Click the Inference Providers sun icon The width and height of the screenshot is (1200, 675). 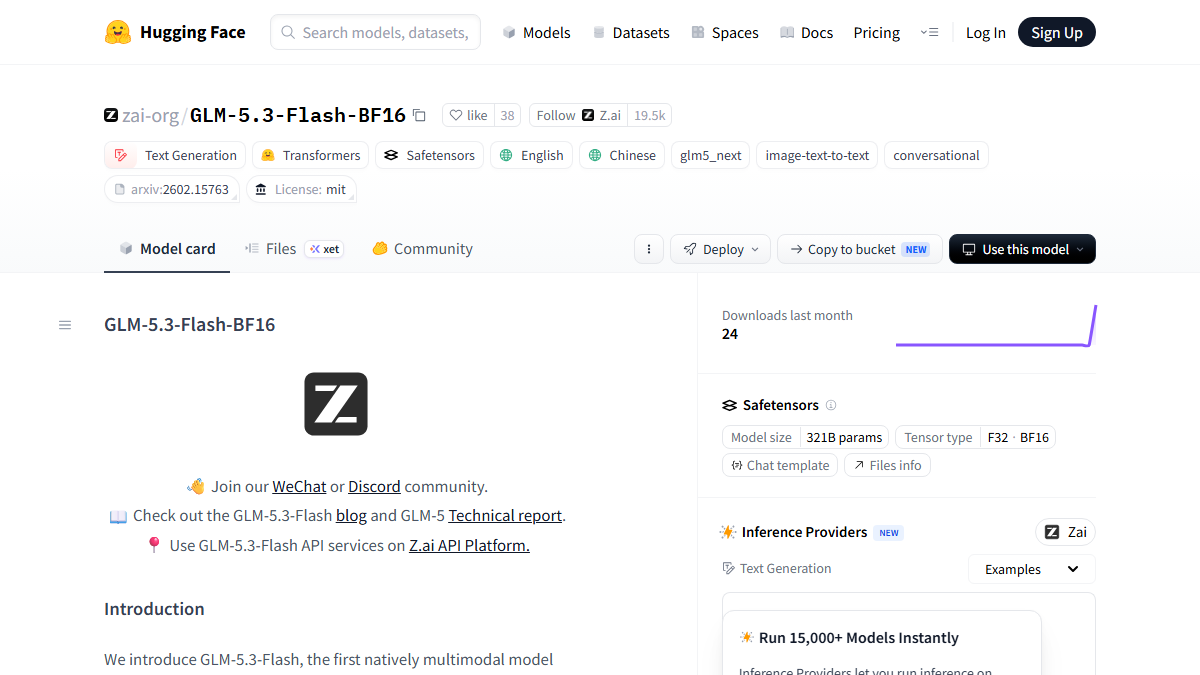(728, 532)
